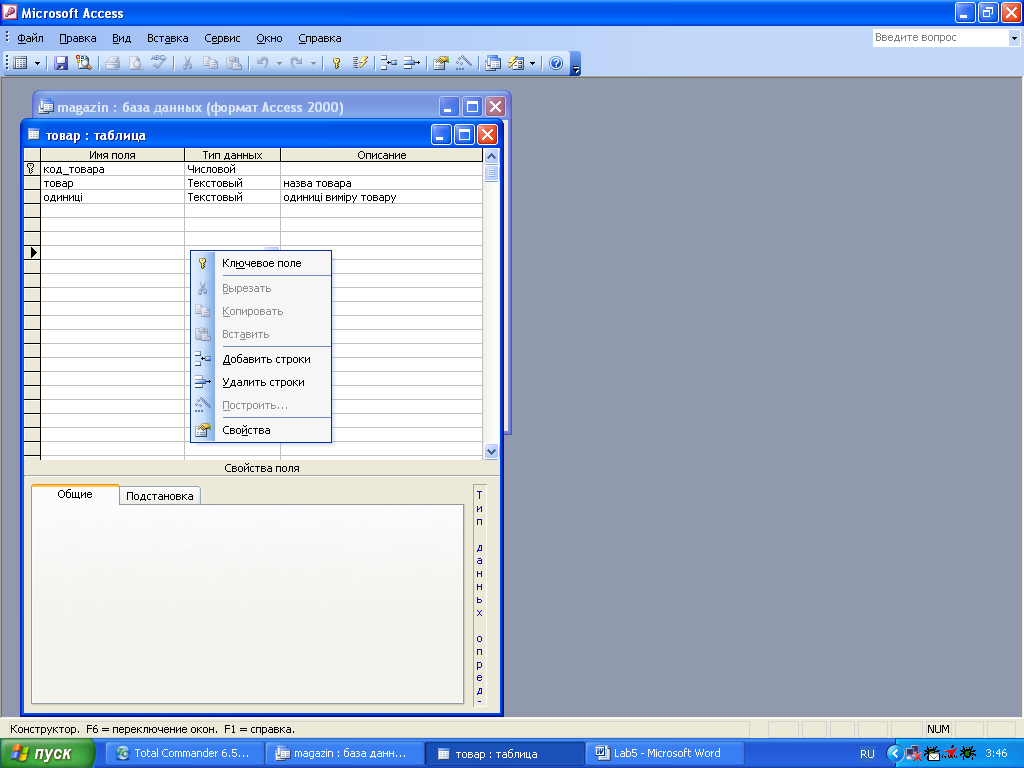Click the Indexes lightning icon in toolbar

tap(360, 63)
